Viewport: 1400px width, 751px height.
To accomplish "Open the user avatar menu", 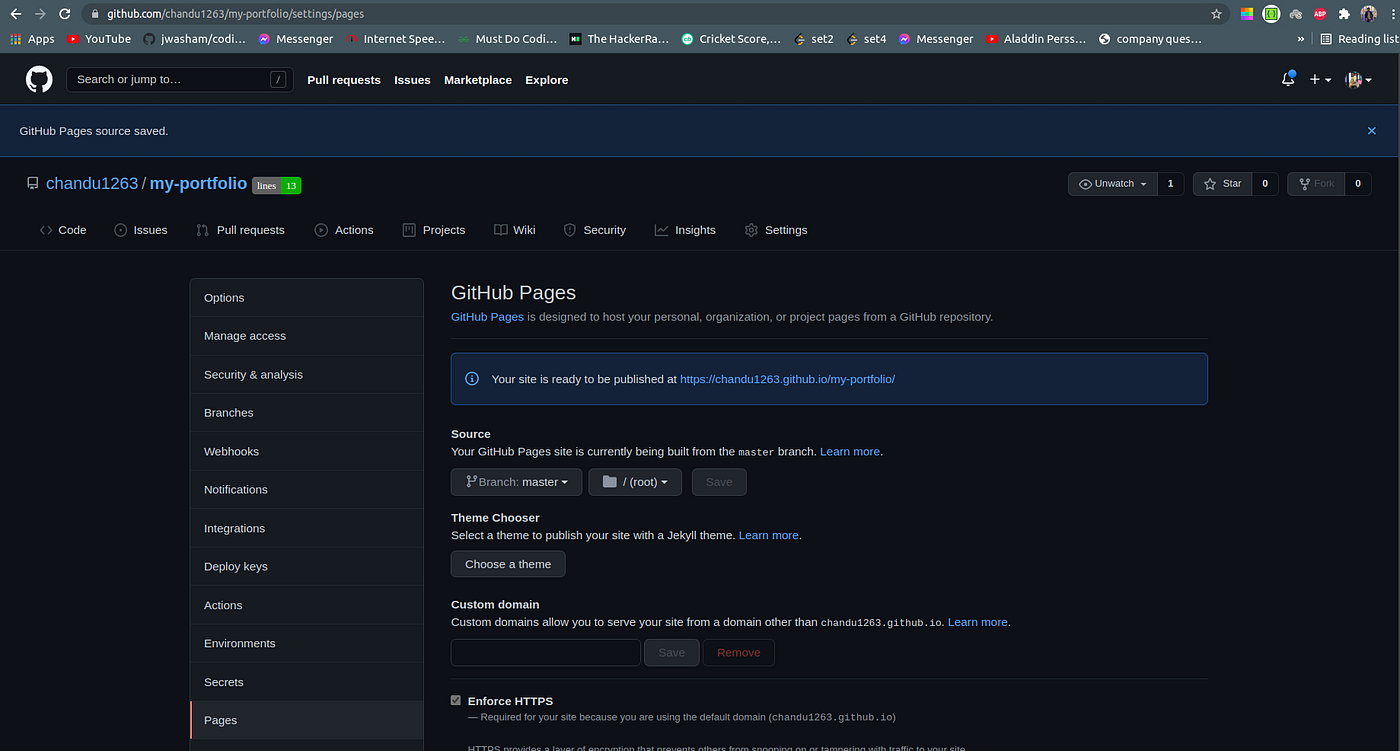I will click(1357, 79).
